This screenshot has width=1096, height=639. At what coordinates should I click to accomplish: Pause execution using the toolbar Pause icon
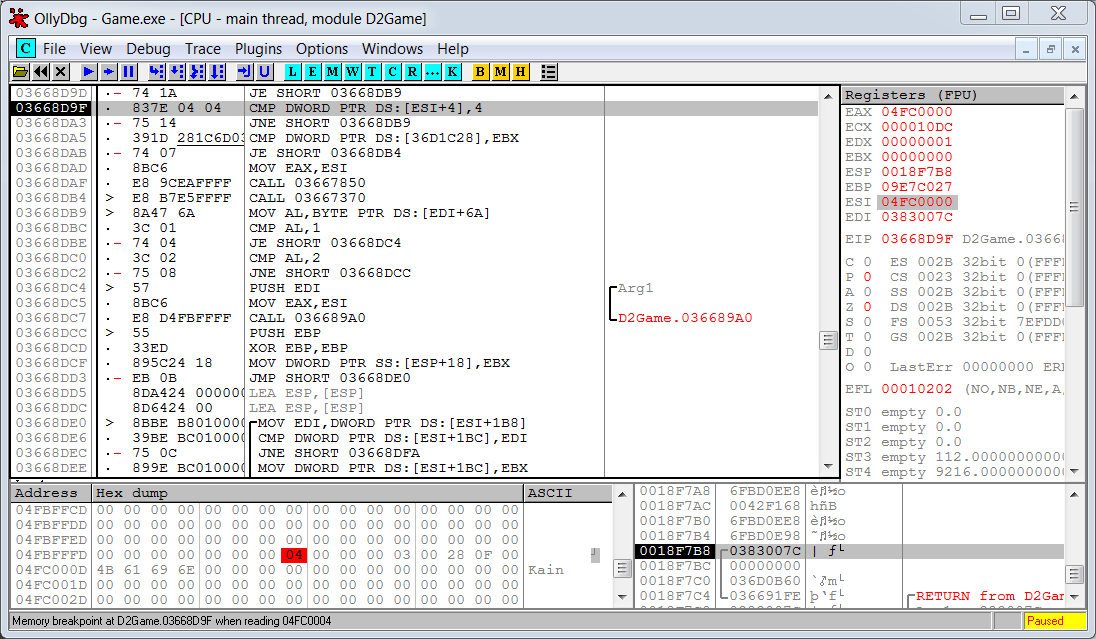(128, 72)
